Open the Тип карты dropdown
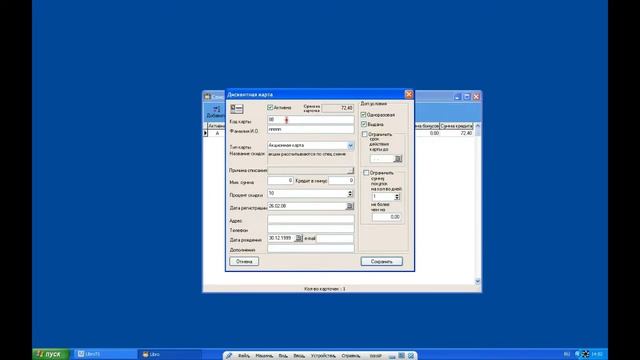The width and height of the screenshot is (640, 360). point(350,145)
